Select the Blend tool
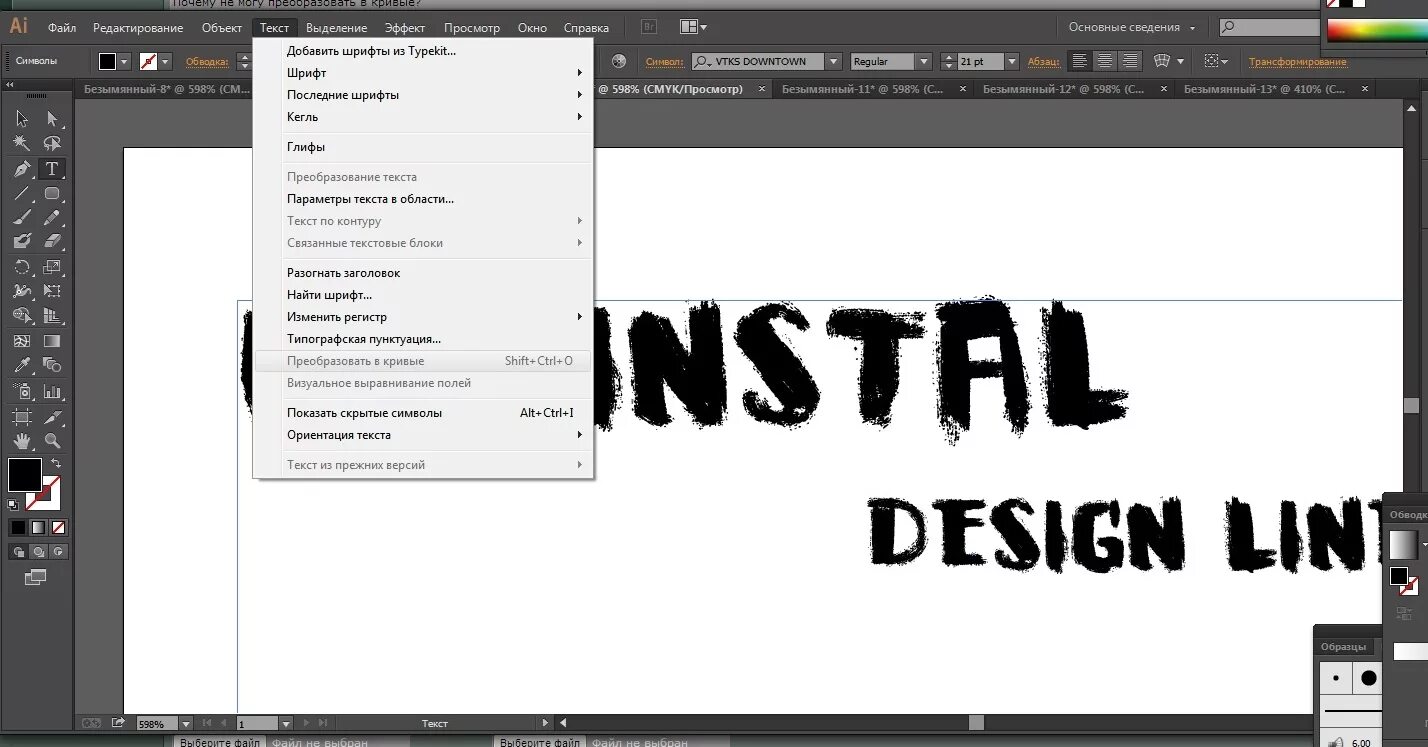 click(x=53, y=365)
